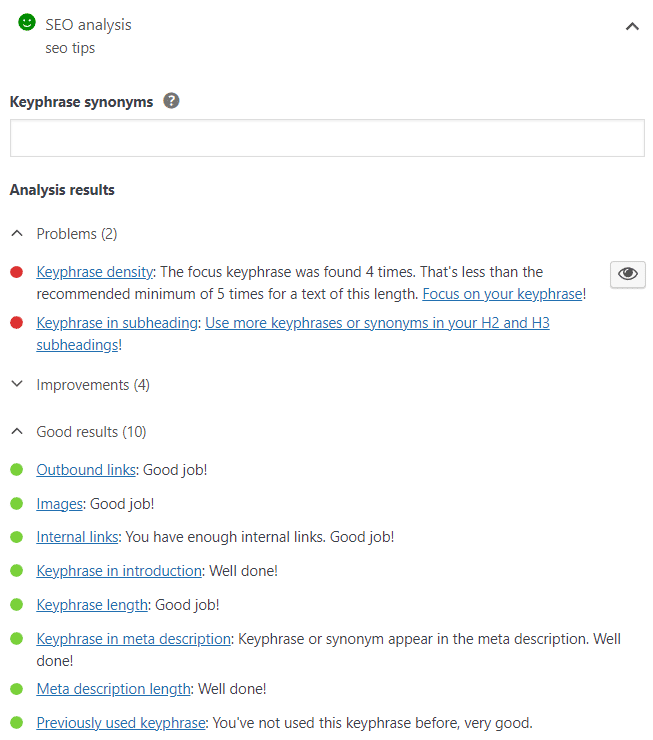
Task: Collapse the SEO analysis panel chevron
Action: 632,27
